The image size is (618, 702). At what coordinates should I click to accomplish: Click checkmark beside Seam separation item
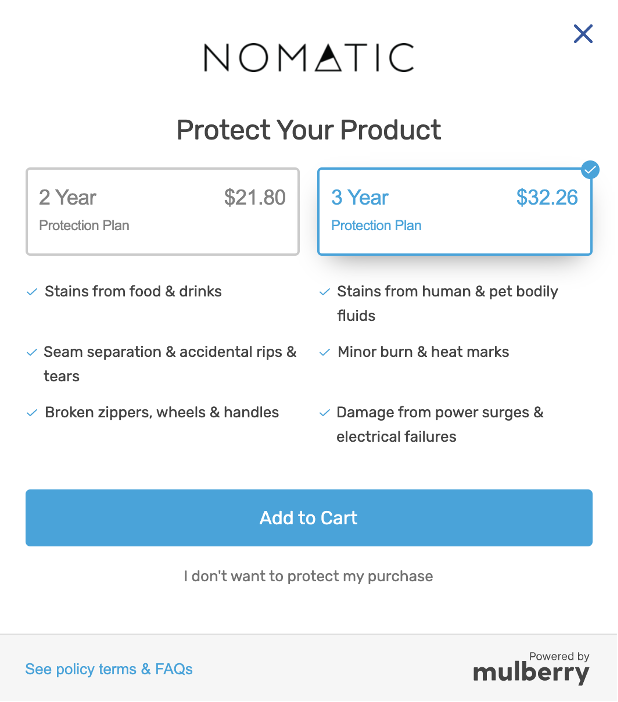(32, 353)
